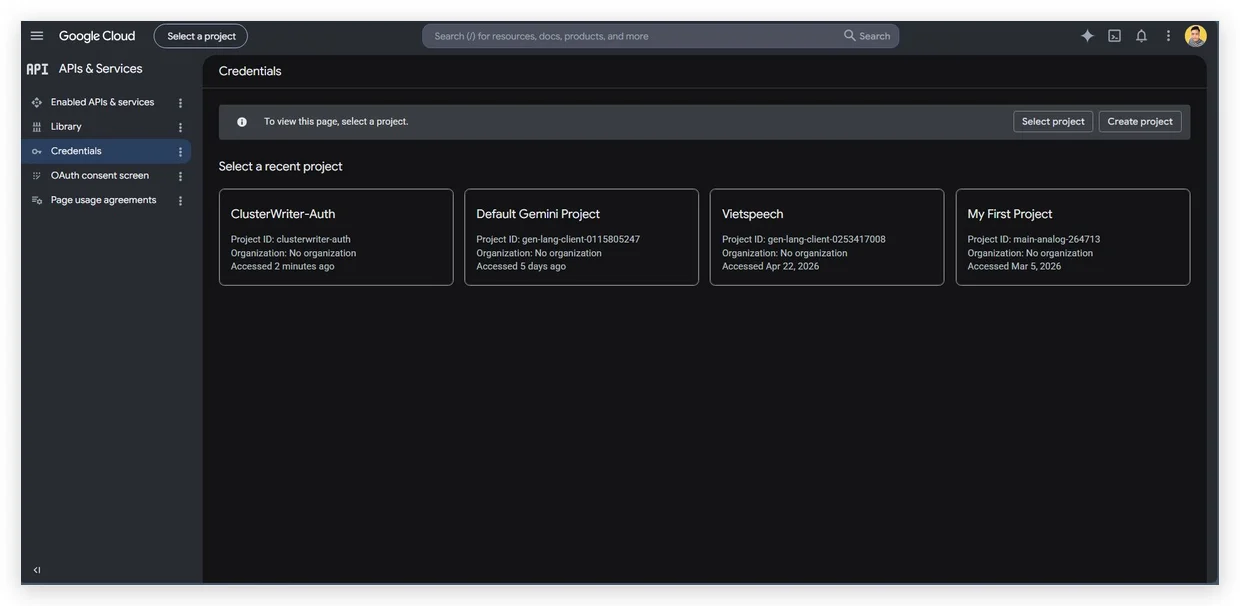The image size is (1240, 606).
Task: Choose the My First Project card
Action: (1073, 237)
